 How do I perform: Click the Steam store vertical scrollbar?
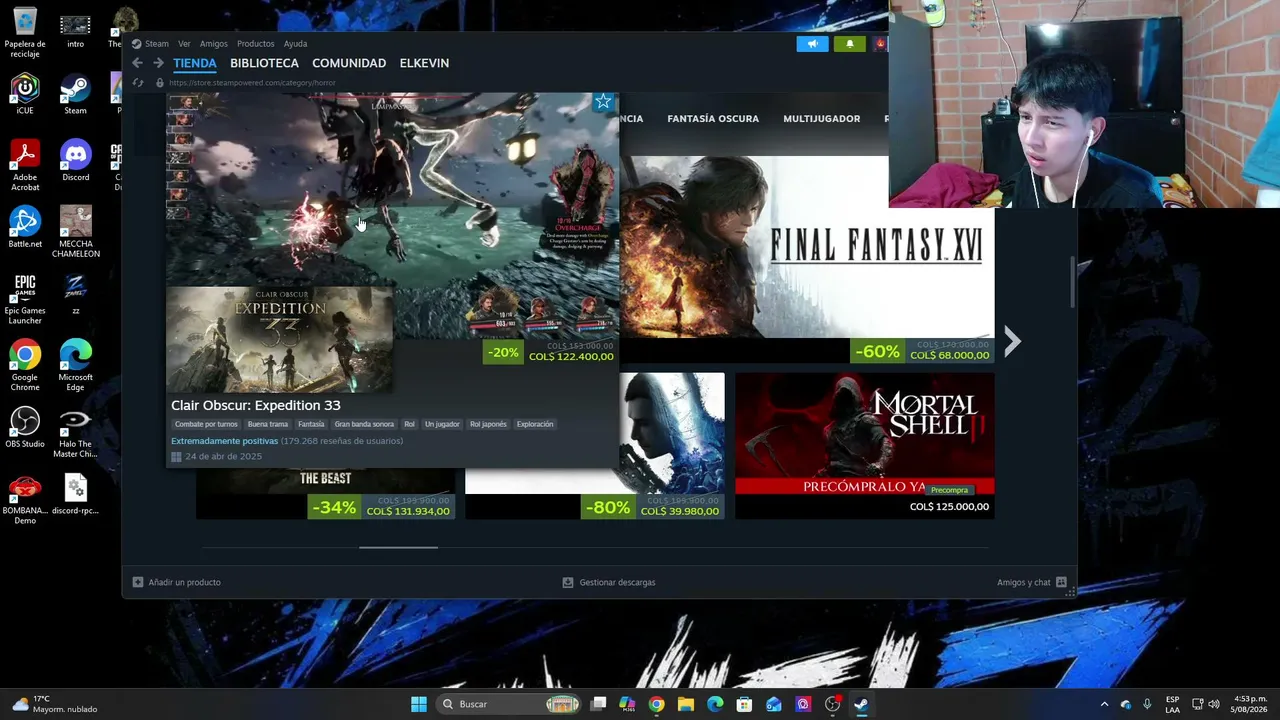[x=1073, y=282]
